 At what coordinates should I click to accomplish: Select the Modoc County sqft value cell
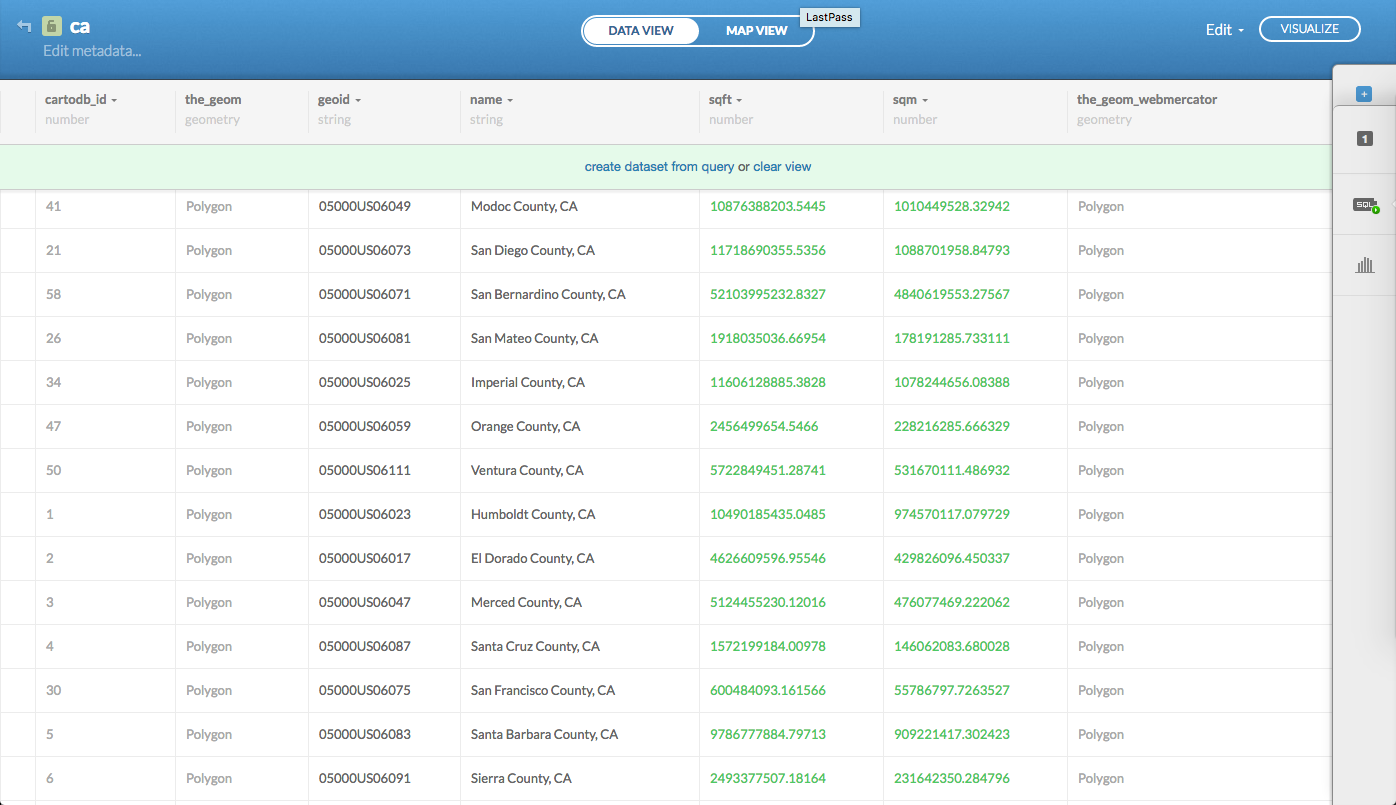click(768, 207)
